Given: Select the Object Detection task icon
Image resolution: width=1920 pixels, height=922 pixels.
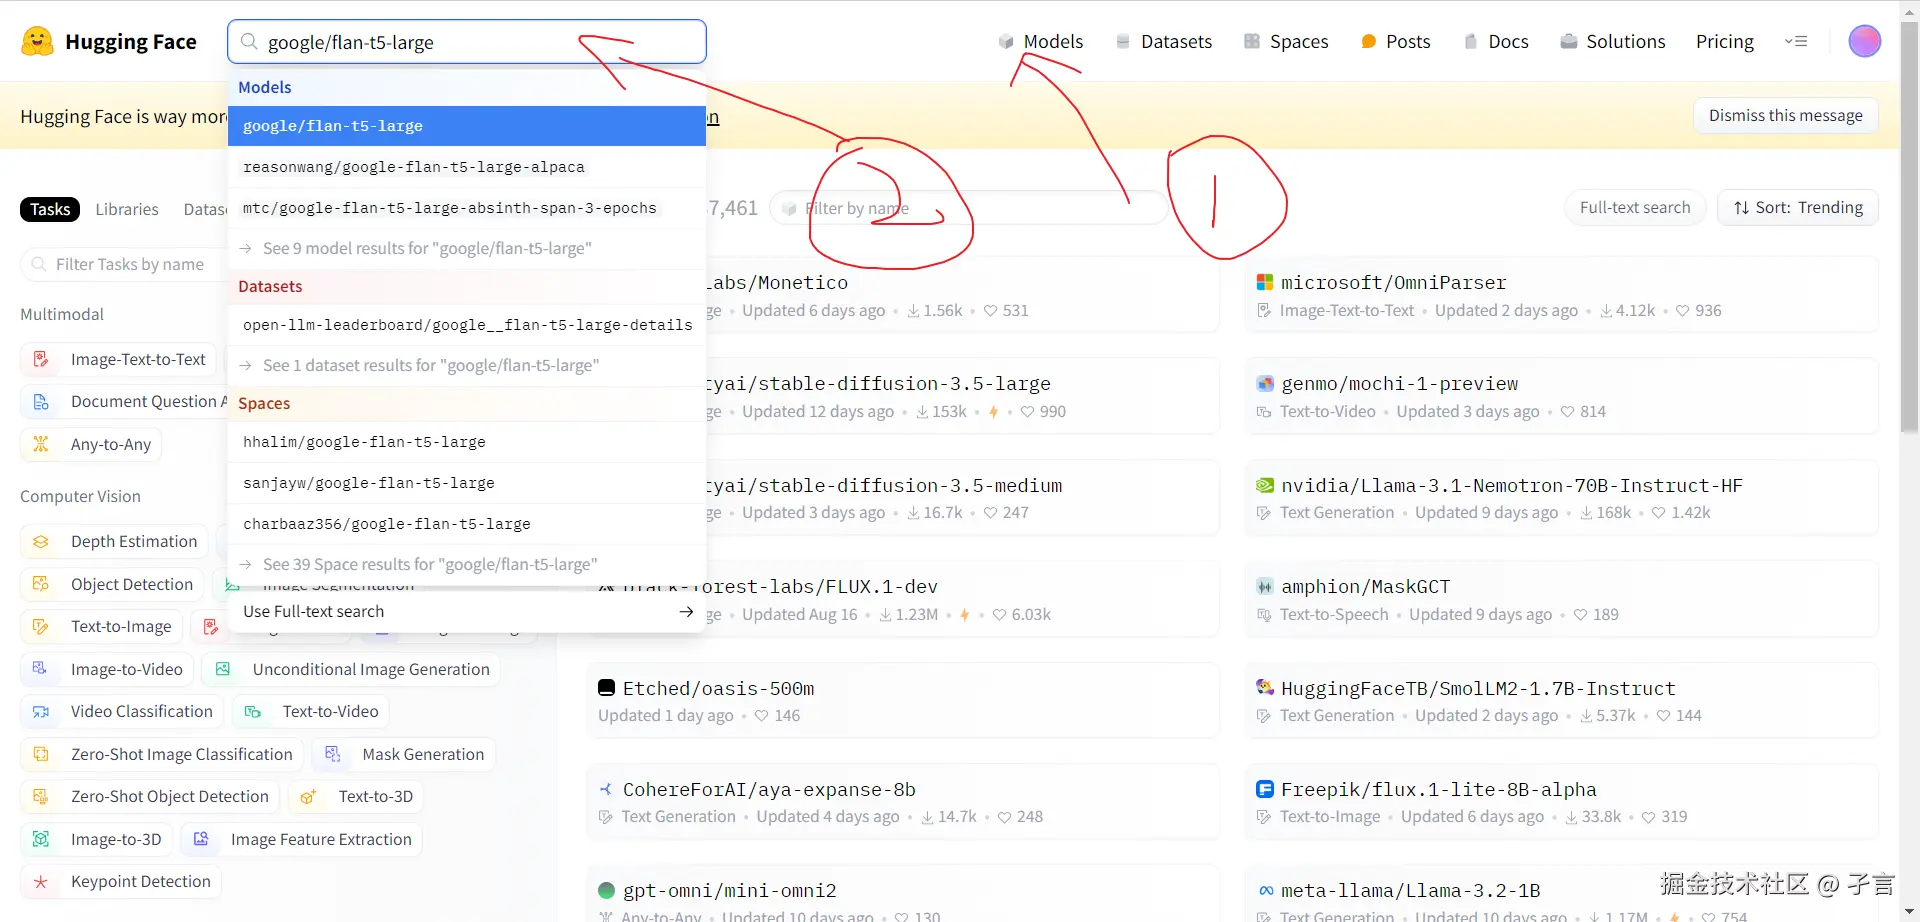Looking at the screenshot, I should [x=40, y=584].
